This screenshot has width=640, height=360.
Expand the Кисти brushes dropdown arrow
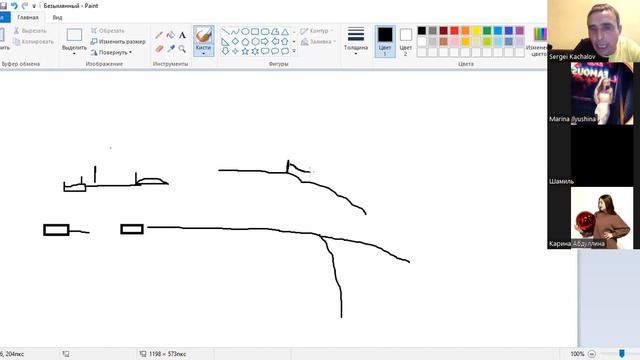click(x=203, y=53)
